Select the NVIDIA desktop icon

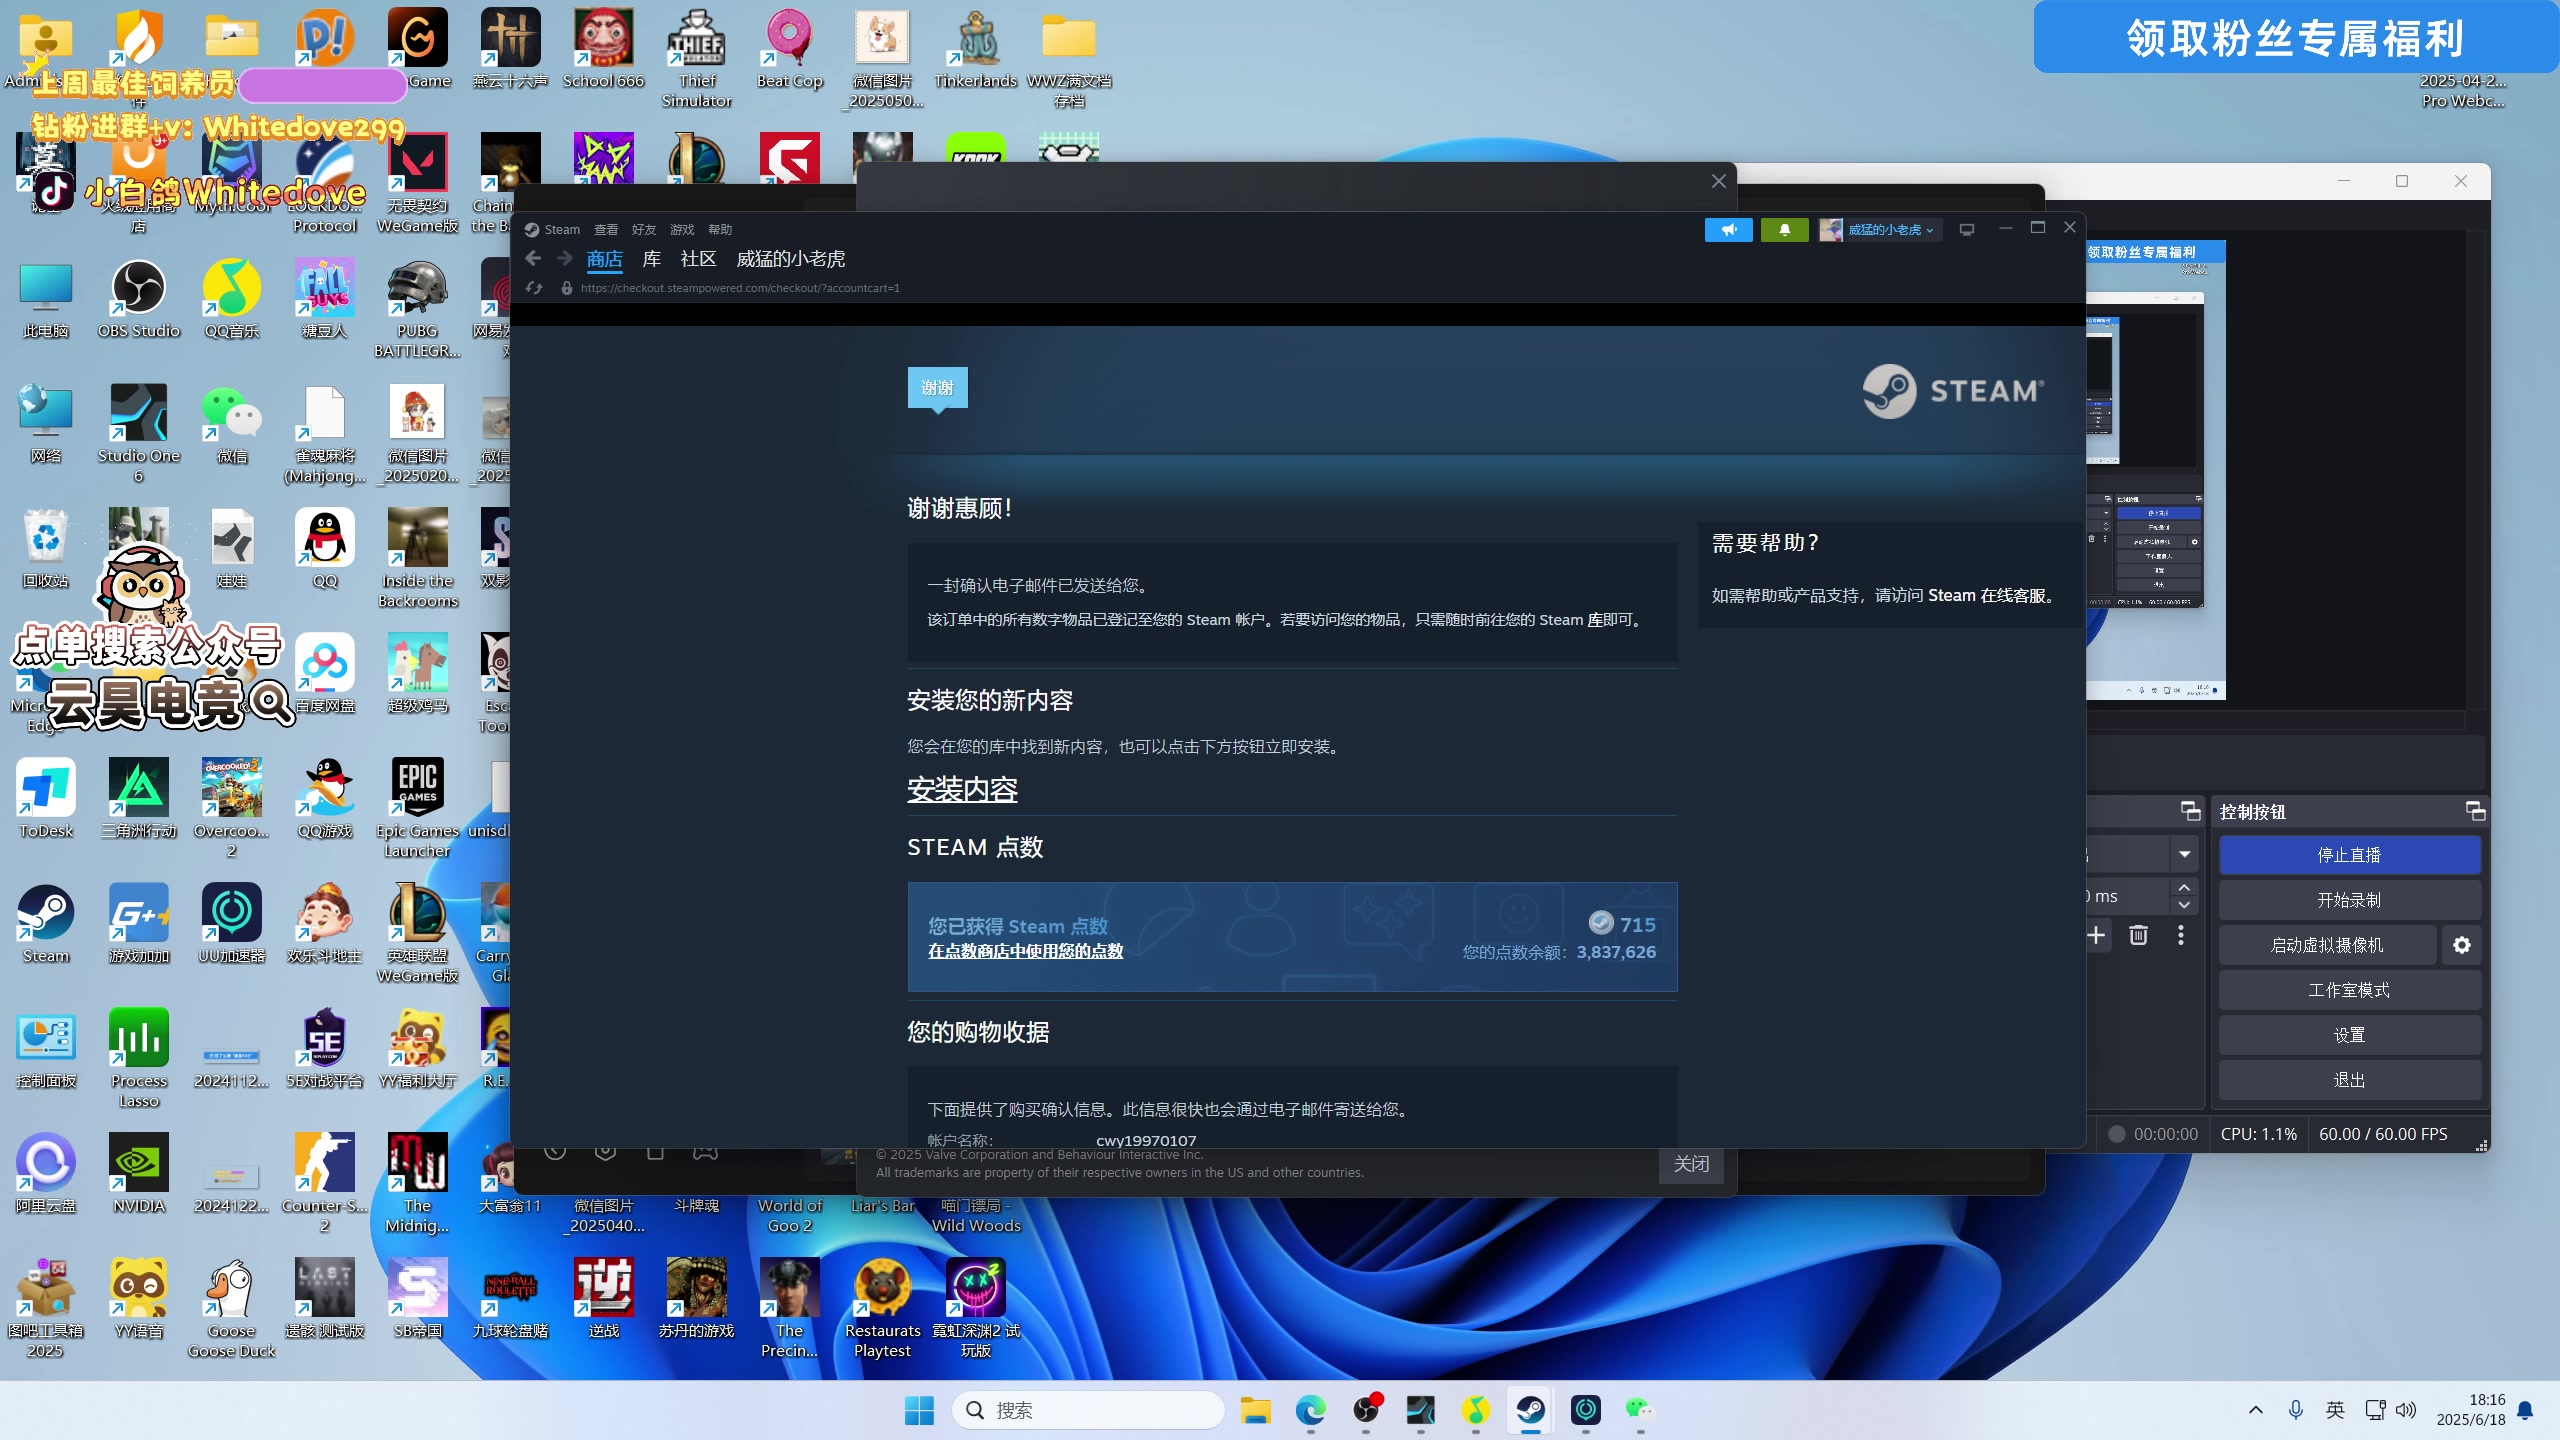coord(139,1175)
